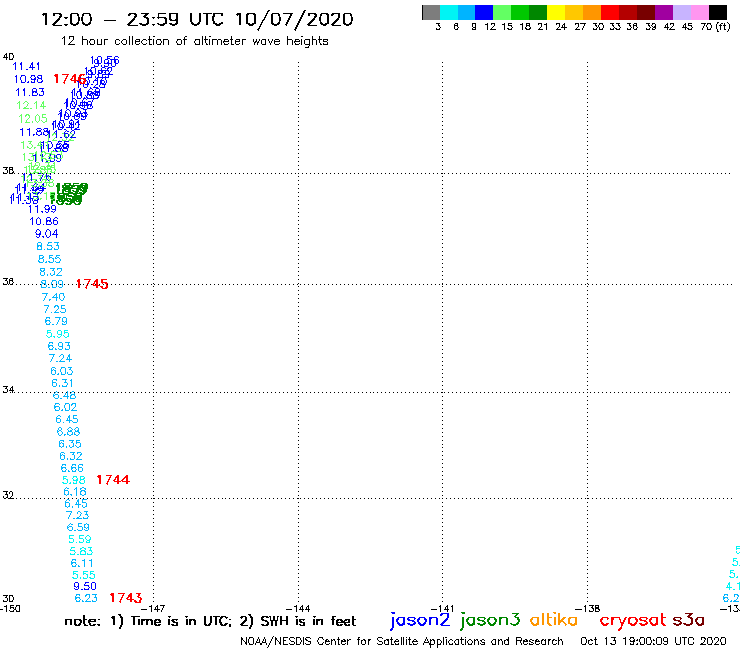Click the 6.11 wave height value

(x=82, y=563)
